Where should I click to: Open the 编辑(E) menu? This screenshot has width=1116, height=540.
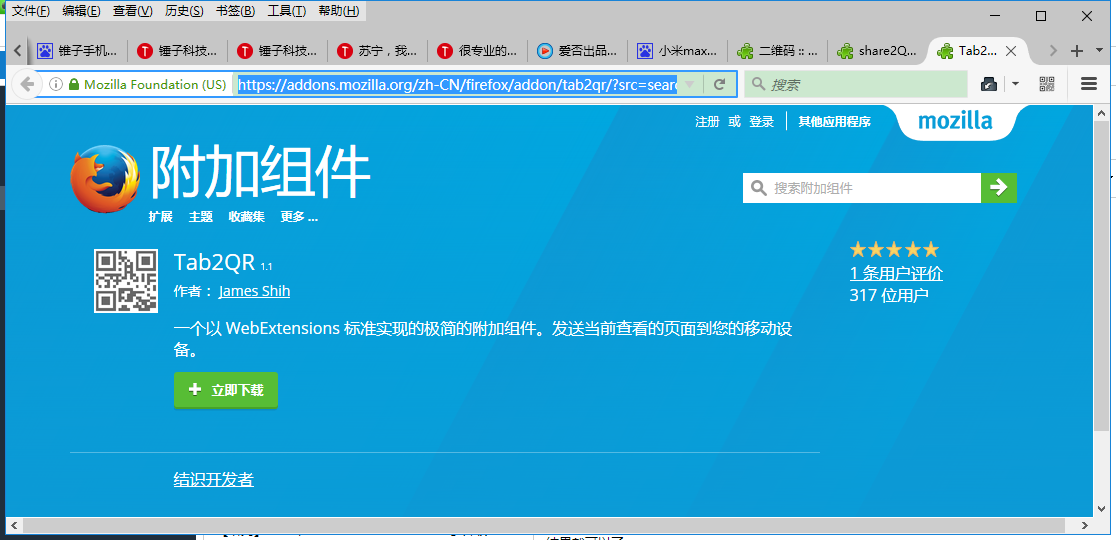coord(81,11)
